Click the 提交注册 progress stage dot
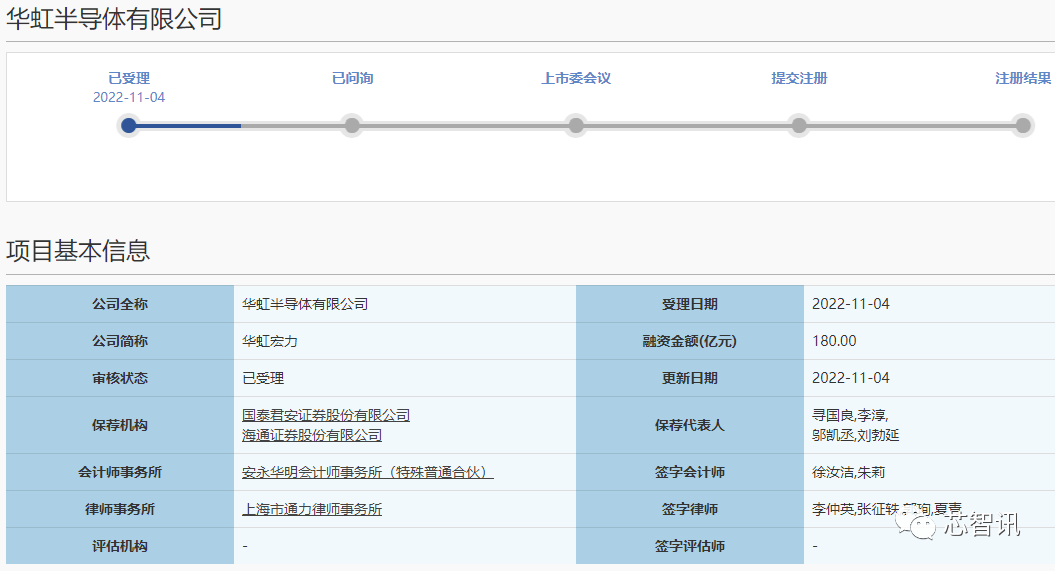Screen dimensions: 1055x571 tap(799, 125)
